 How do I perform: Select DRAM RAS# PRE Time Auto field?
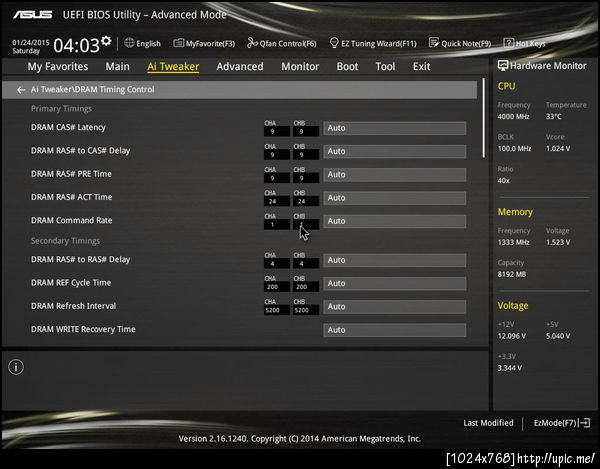[x=395, y=175]
